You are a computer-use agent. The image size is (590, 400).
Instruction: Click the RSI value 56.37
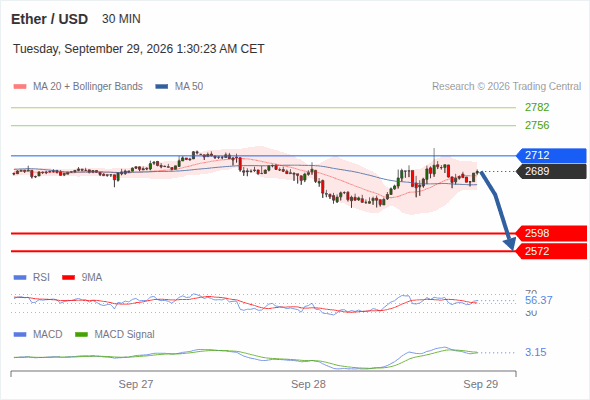[539, 300]
